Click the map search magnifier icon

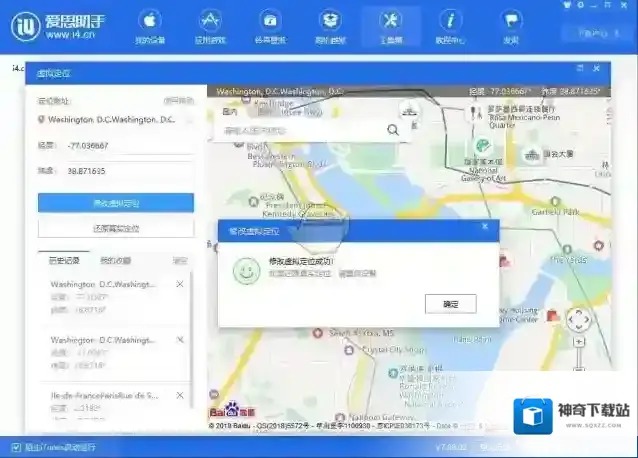pyautogui.click(x=393, y=129)
